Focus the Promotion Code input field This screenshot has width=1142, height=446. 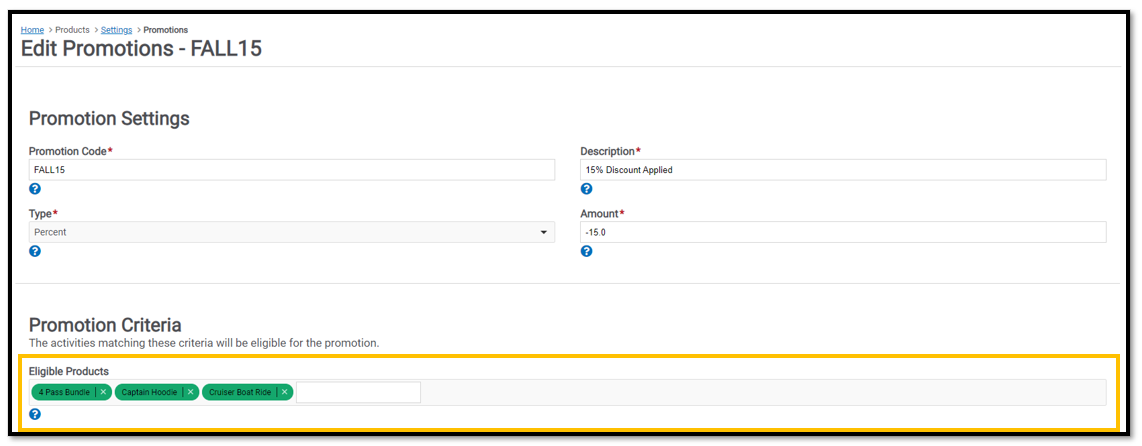click(291, 170)
